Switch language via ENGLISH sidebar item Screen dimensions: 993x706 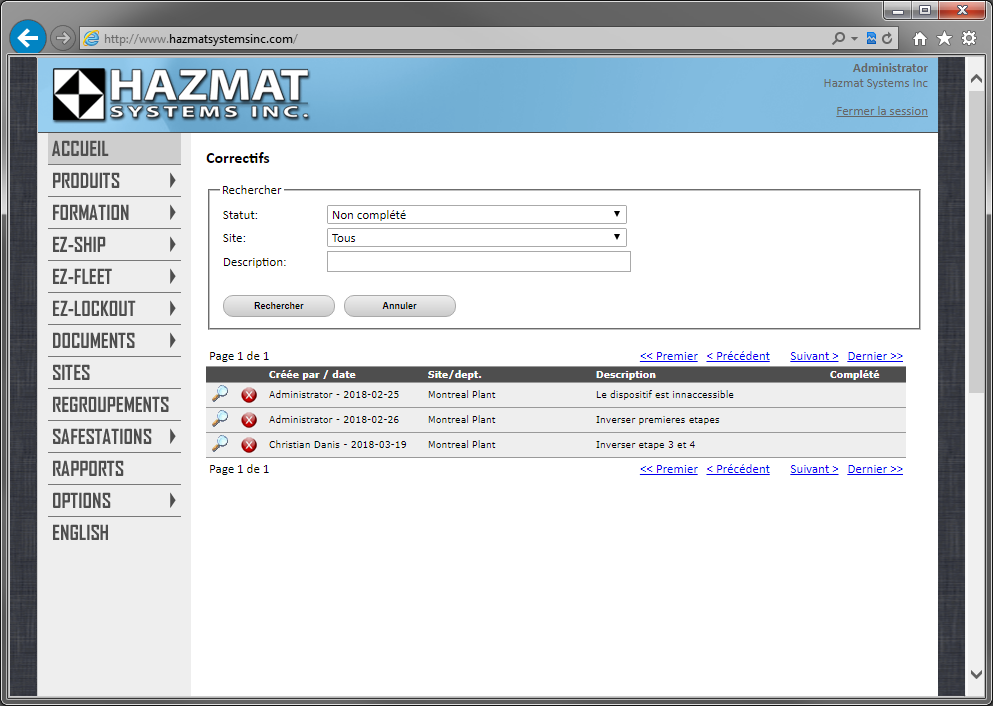[x=115, y=533]
